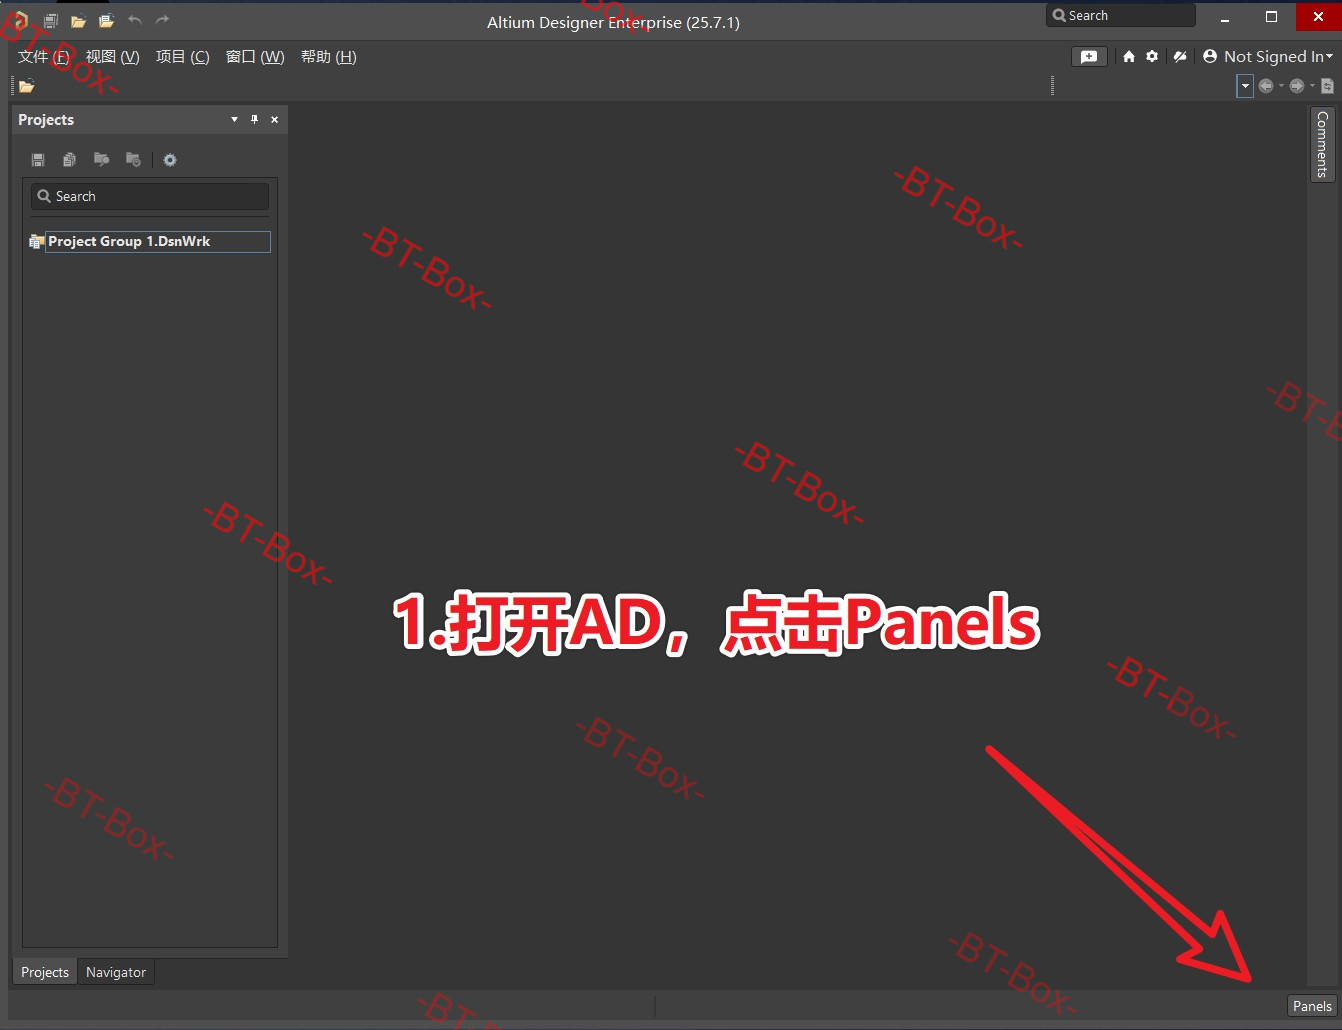Click the Save All icon in title bar

tap(50, 20)
